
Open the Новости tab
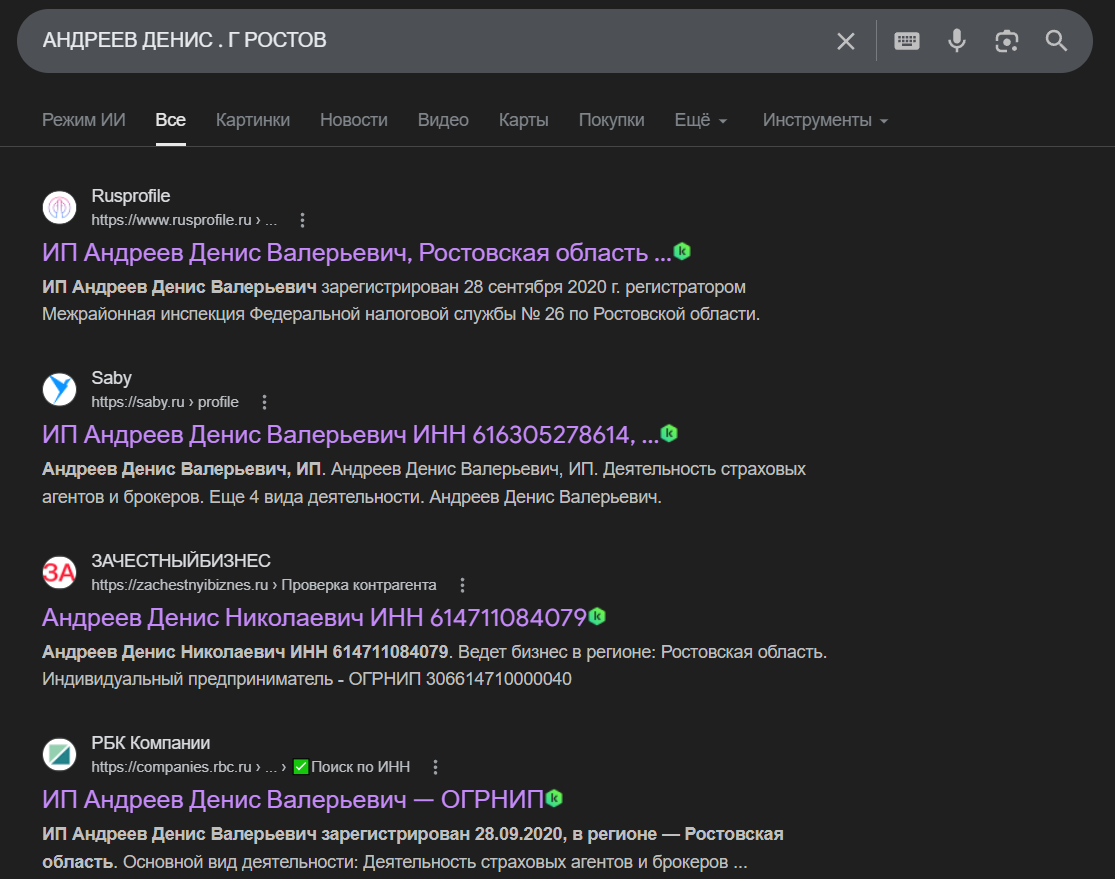(354, 120)
